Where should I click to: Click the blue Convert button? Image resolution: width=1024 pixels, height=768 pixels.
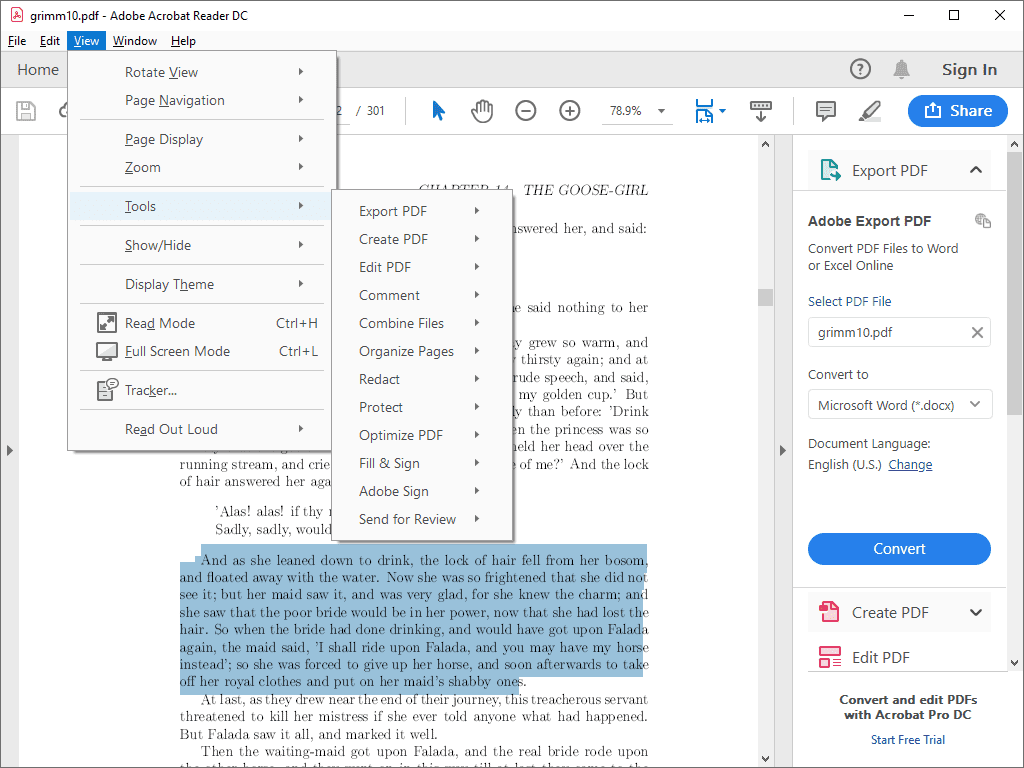click(x=899, y=549)
